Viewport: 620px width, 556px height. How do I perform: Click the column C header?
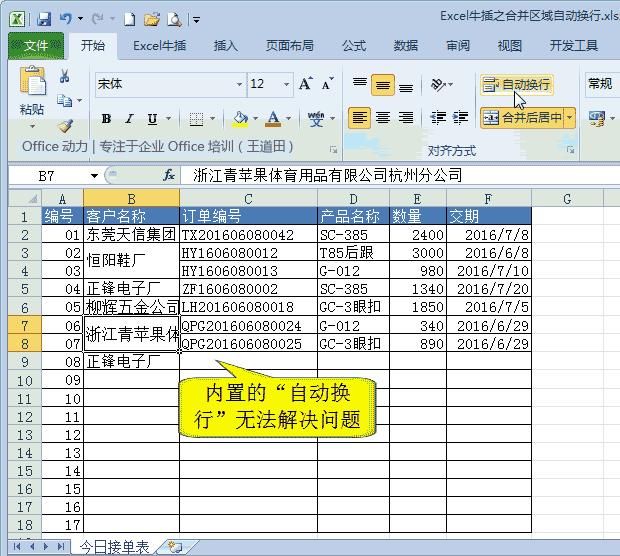pyautogui.click(x=248, y=199)
